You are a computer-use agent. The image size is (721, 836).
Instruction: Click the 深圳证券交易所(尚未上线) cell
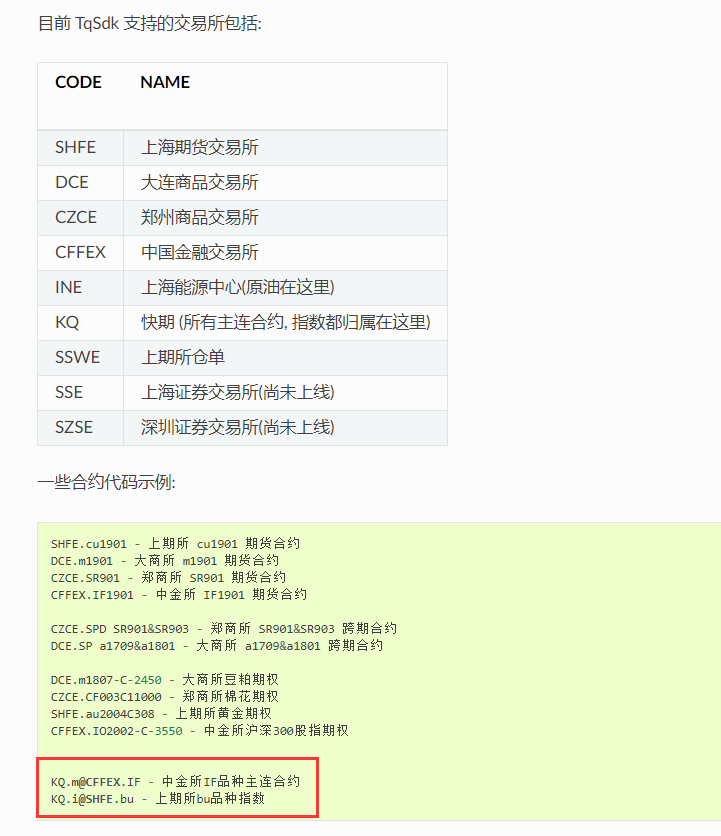[x=285, y=428]
